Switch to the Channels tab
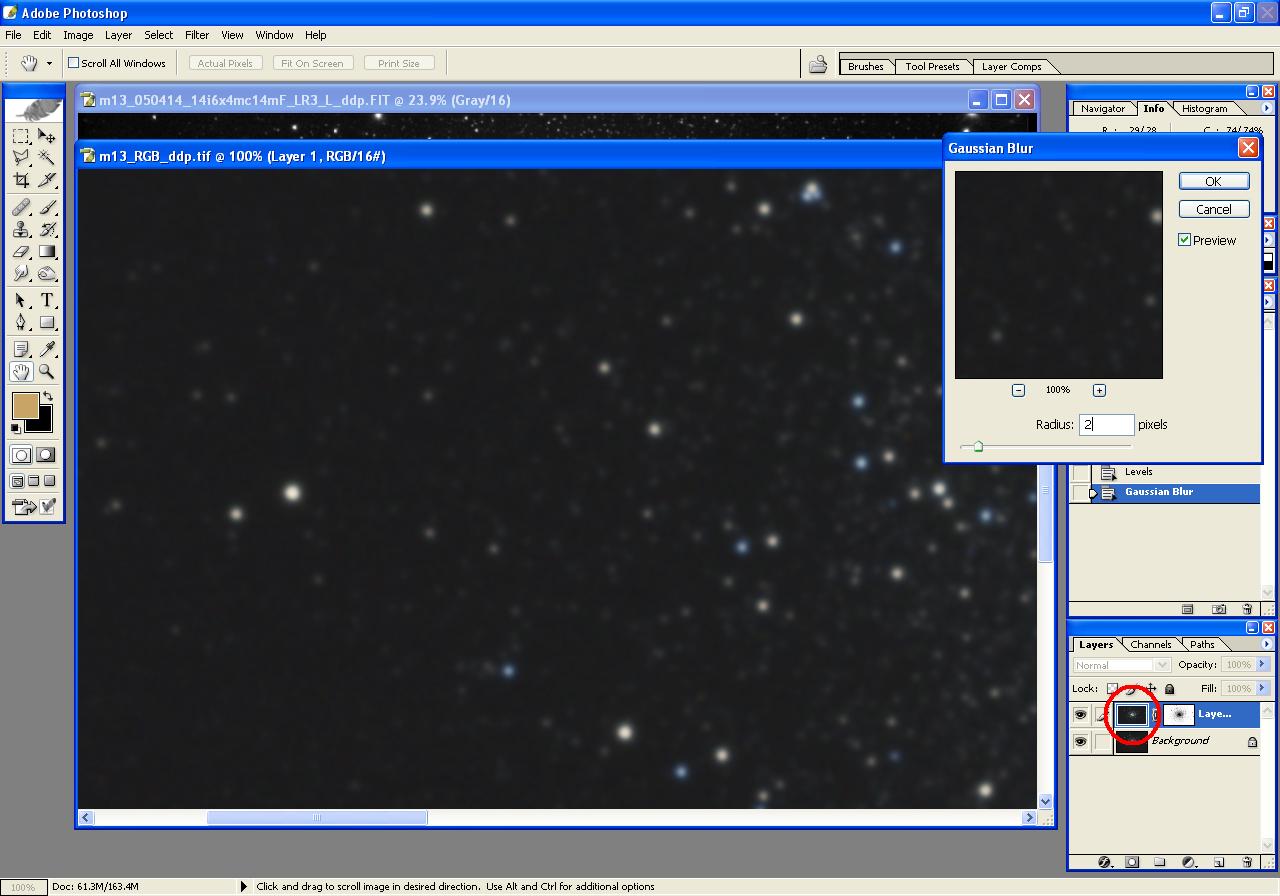The image size is (1280, 896). (1151, 645)
